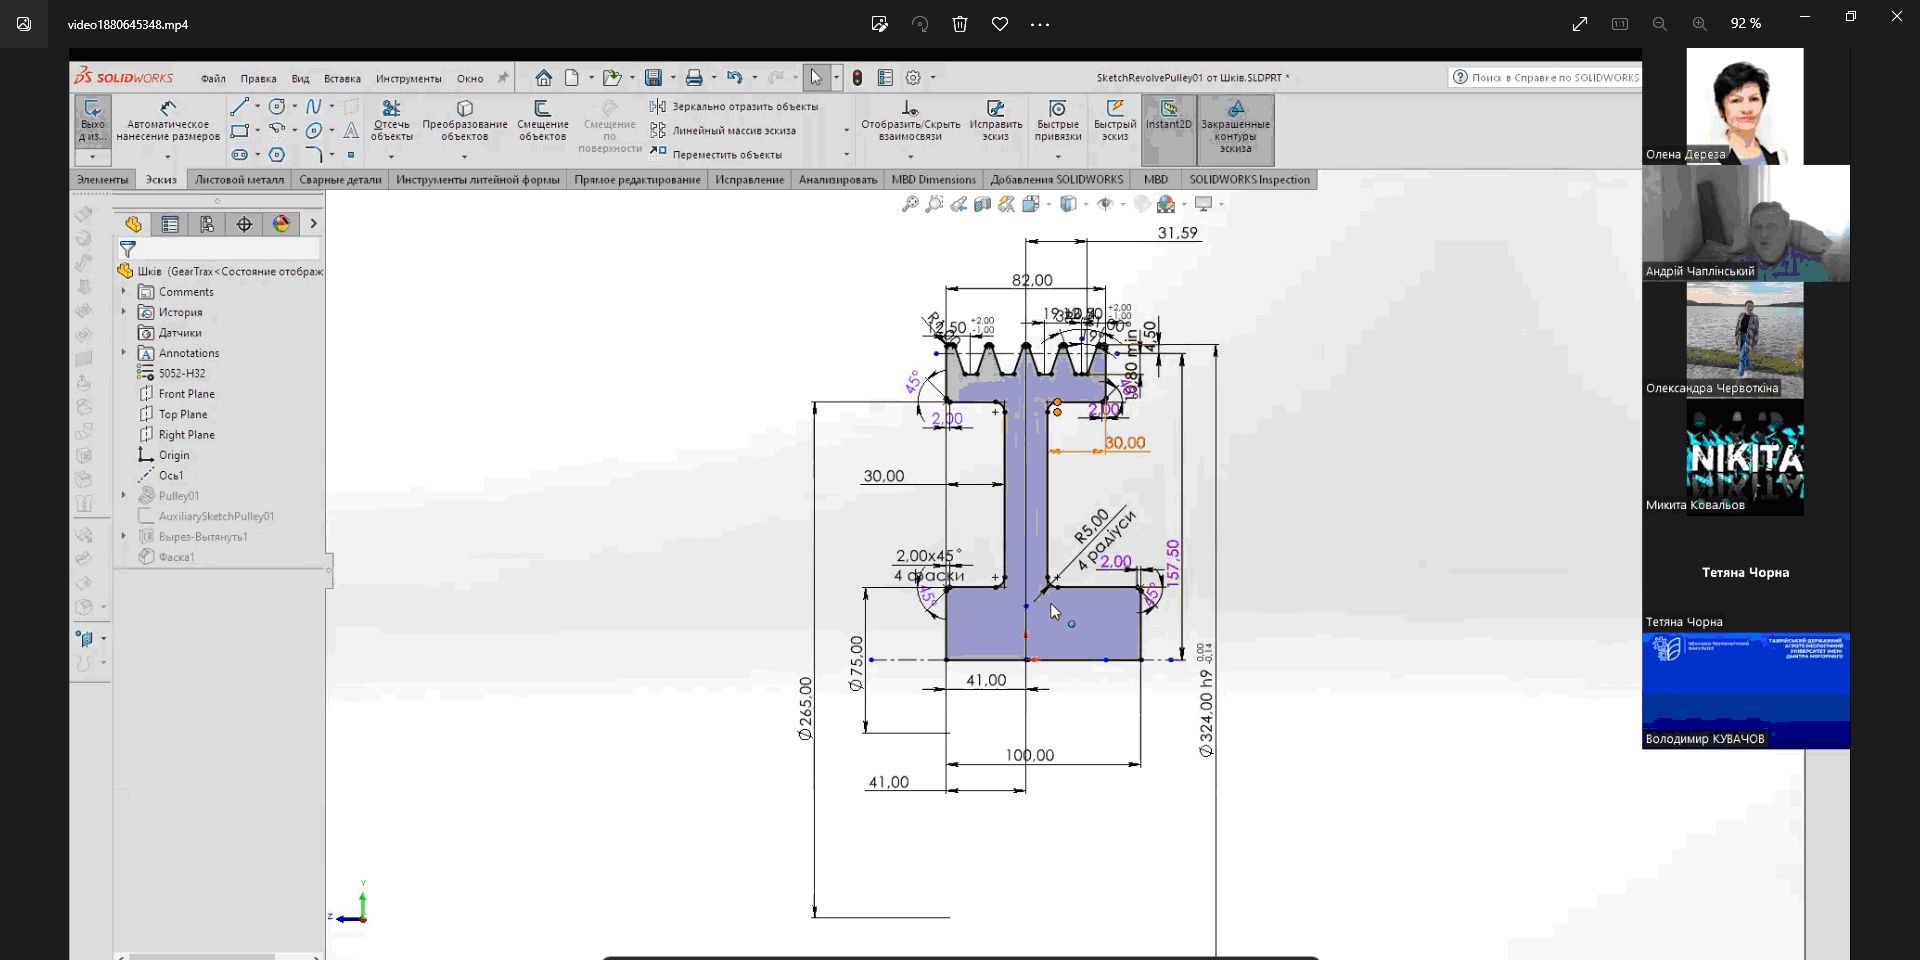Open the PropertyManager tab icon
The height and width of the screenshot is (960, 1920).
coord(170,224)
